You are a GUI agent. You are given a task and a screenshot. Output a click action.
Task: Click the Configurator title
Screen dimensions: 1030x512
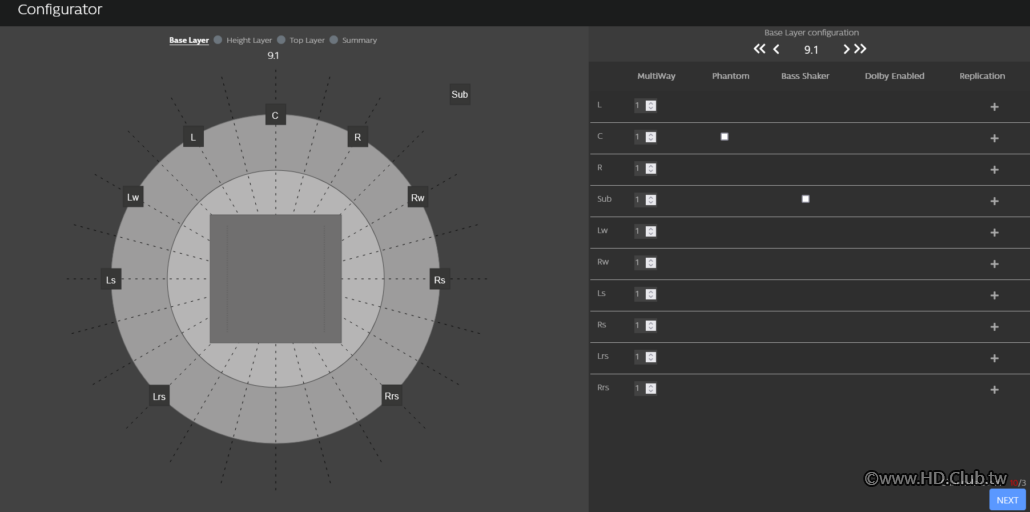click(60, 10)
